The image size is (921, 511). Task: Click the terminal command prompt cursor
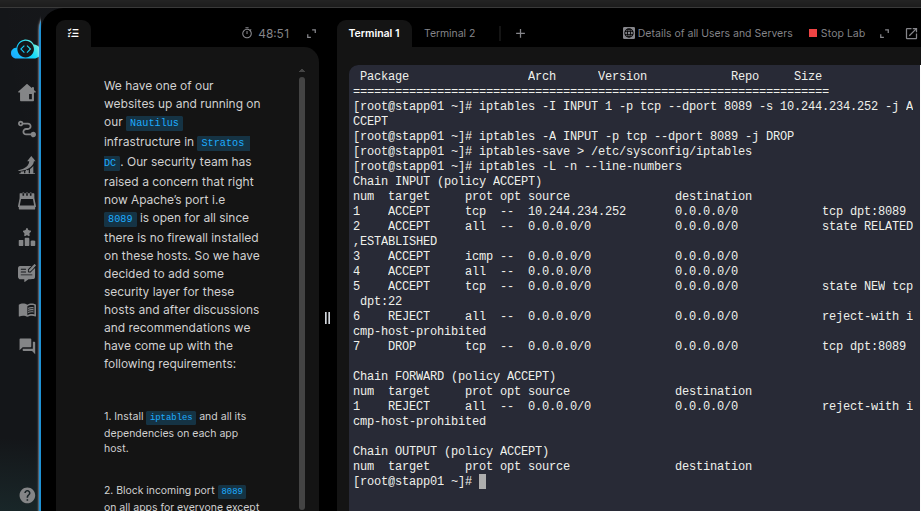(x=482, y=482)
